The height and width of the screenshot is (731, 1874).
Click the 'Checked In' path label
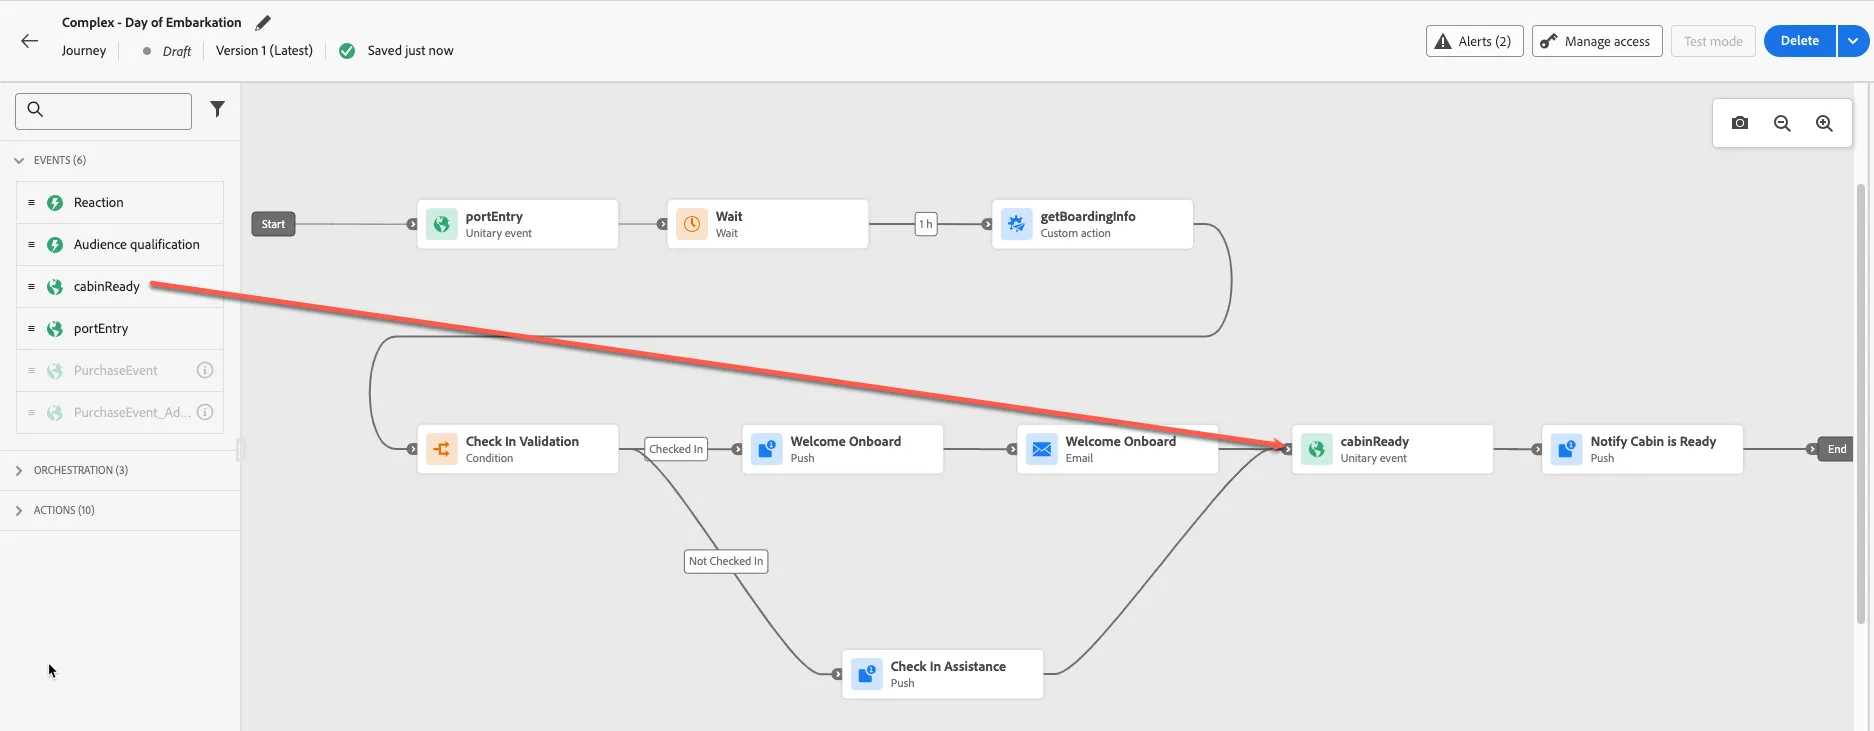[x=676, y=449]
